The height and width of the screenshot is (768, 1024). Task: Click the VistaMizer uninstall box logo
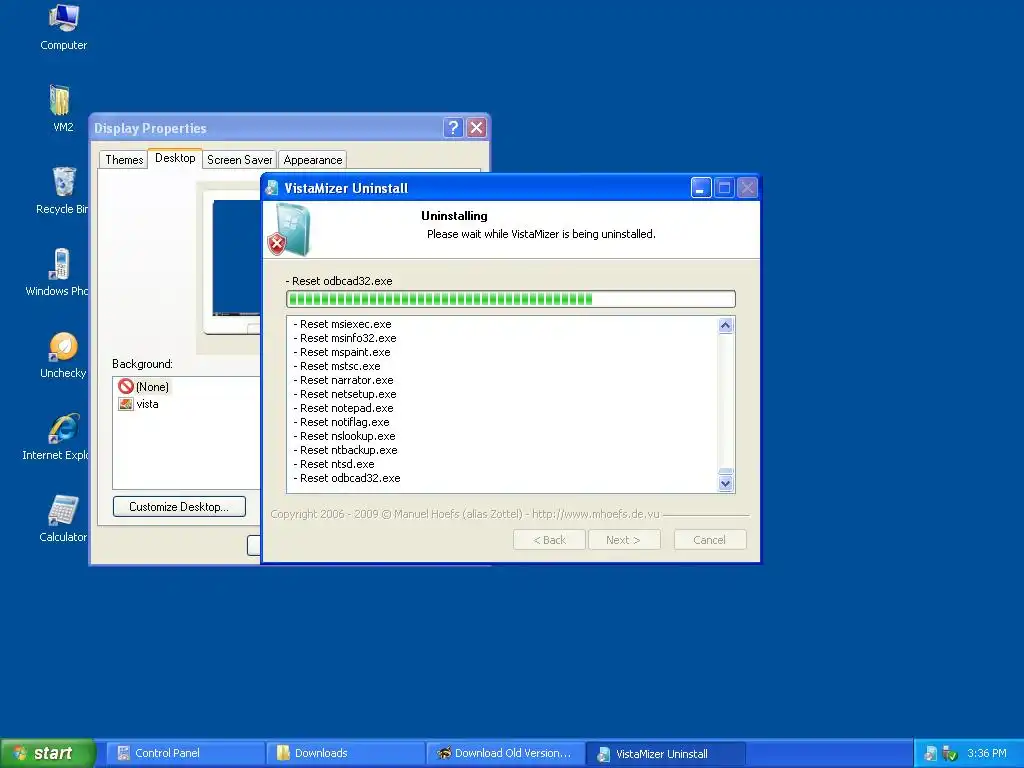click(x=290, y=230)
